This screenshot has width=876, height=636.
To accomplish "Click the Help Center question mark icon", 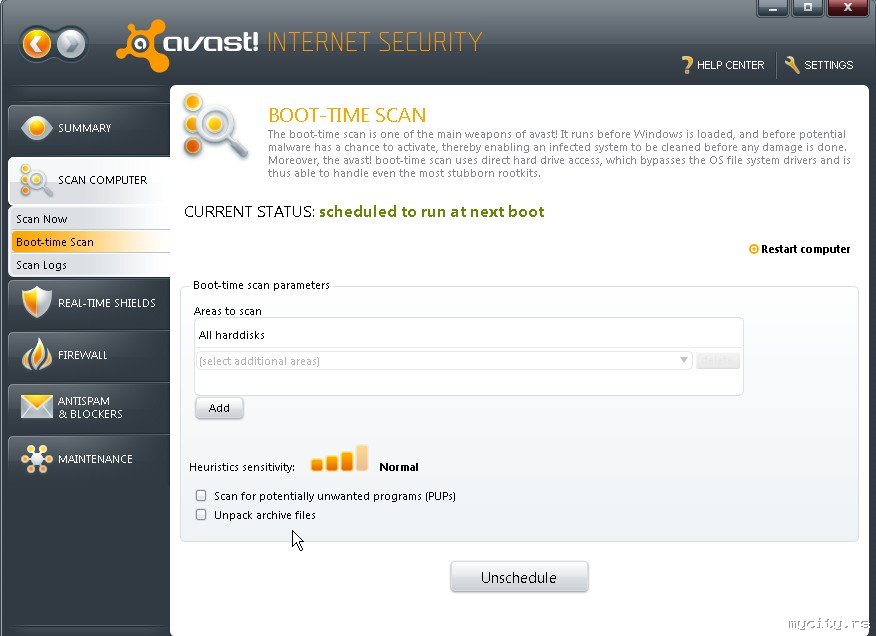I will point(687,65).
